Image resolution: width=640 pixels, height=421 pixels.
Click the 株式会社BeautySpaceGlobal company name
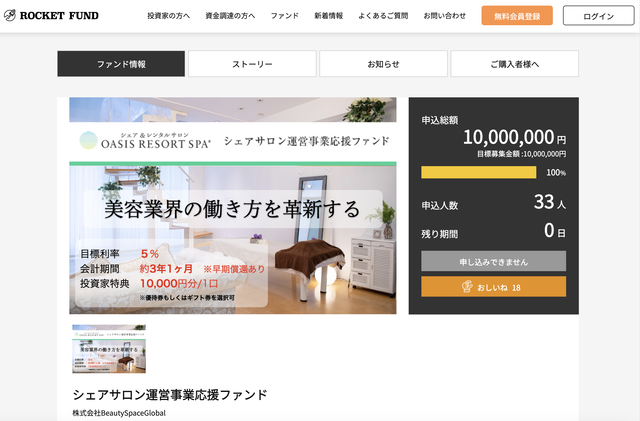click(x=119, y=413)
